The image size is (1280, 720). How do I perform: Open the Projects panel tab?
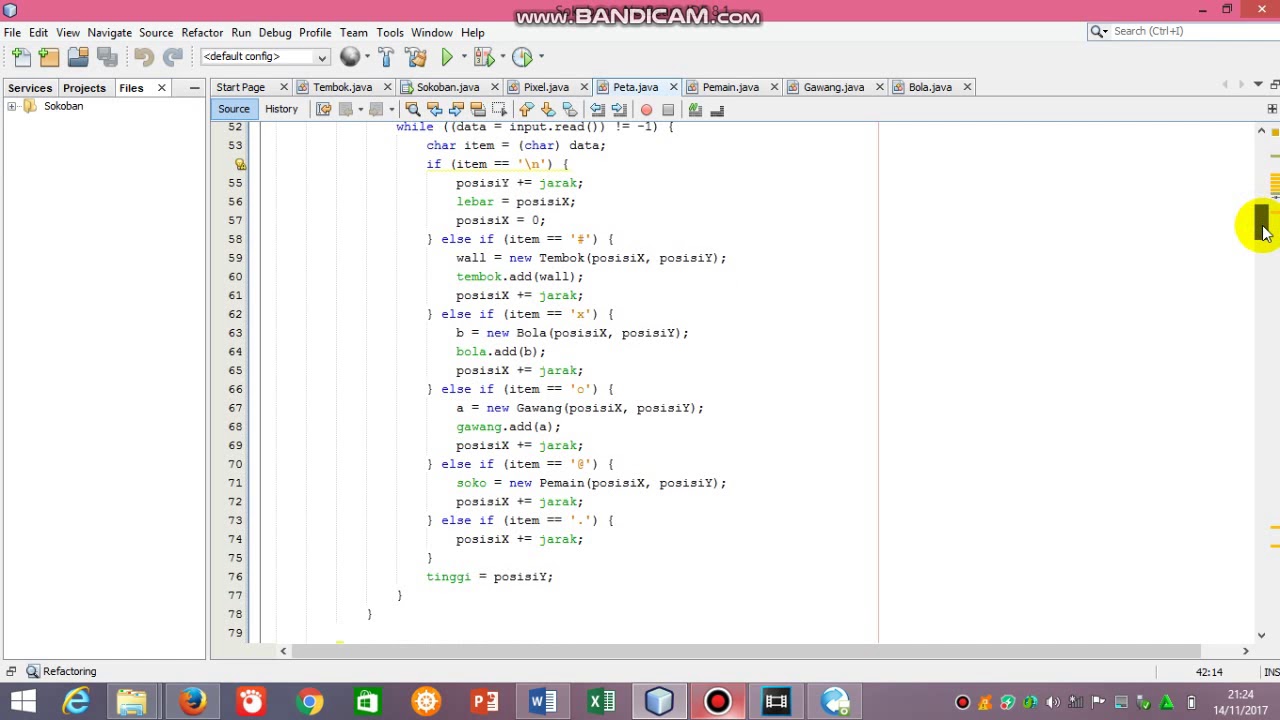[84, 88]
